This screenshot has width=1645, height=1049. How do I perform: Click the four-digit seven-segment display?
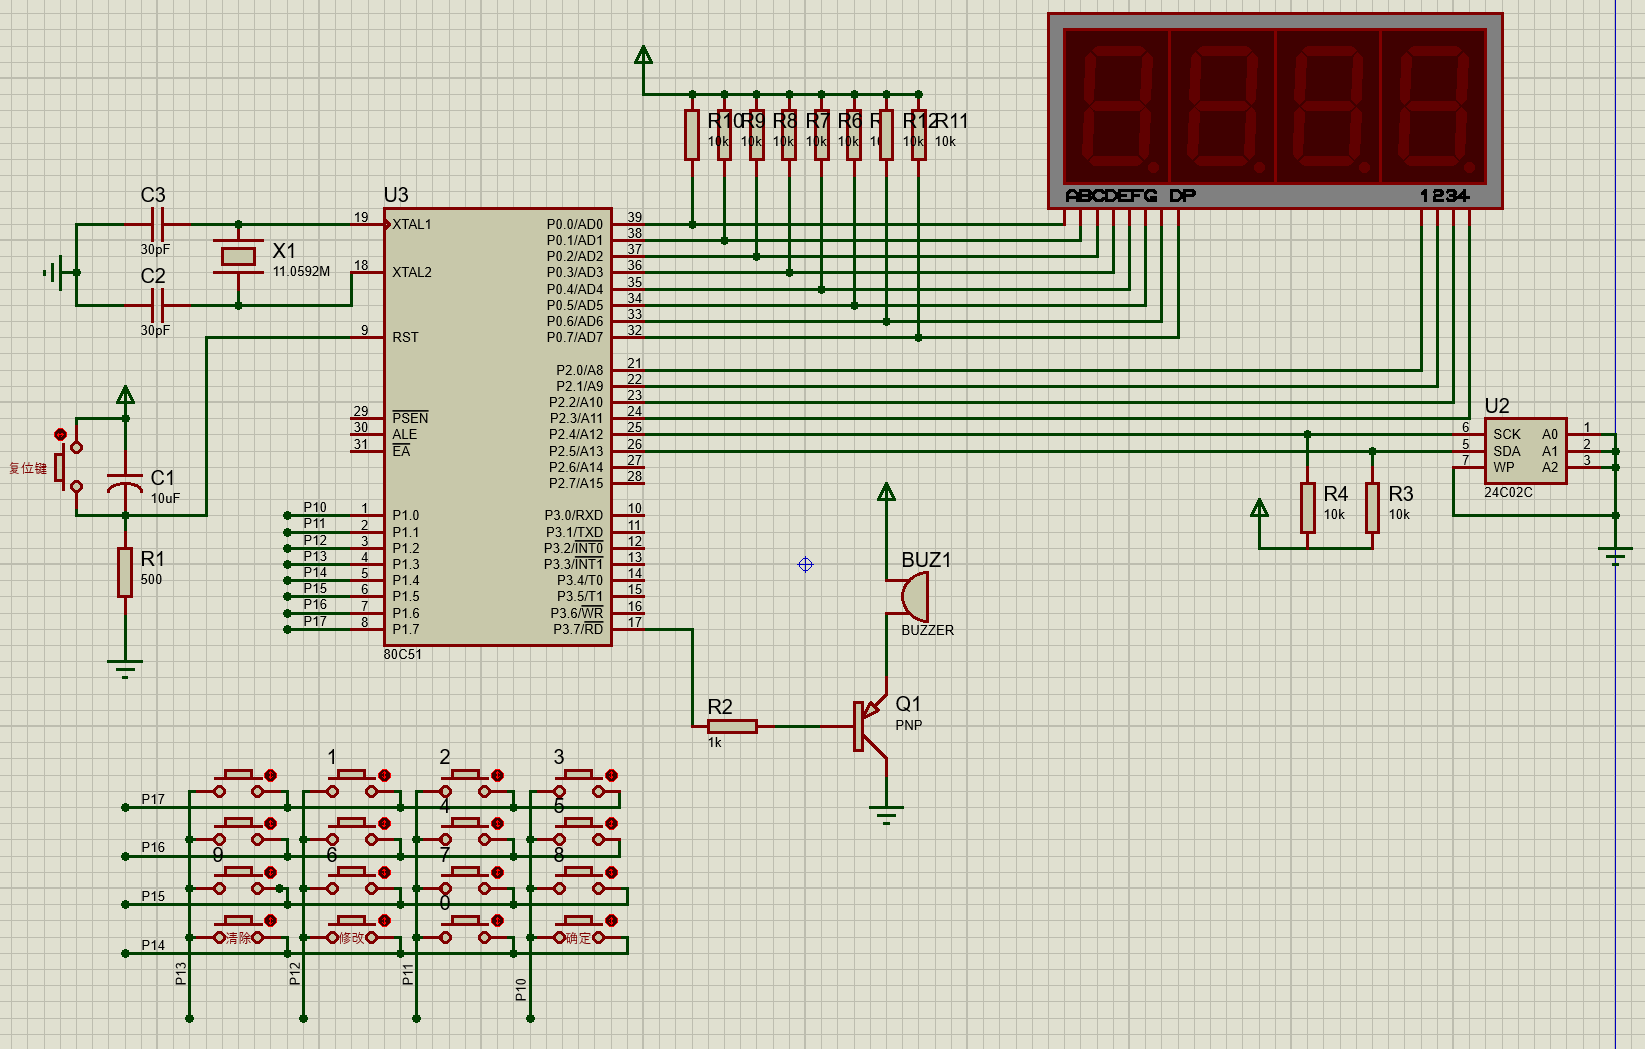pos(1275,111)
